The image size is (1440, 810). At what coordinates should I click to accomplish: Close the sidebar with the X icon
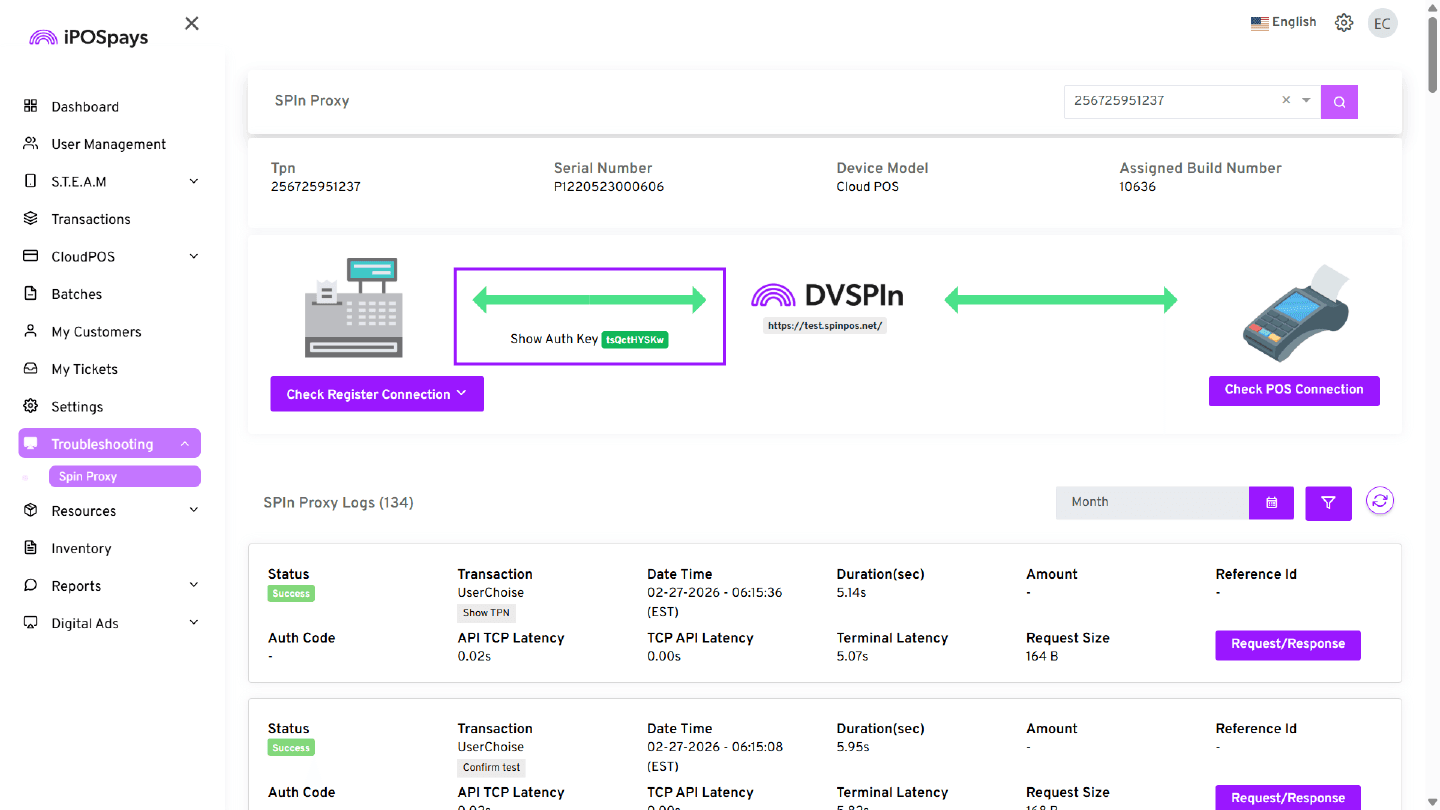(x=192, y=23)
